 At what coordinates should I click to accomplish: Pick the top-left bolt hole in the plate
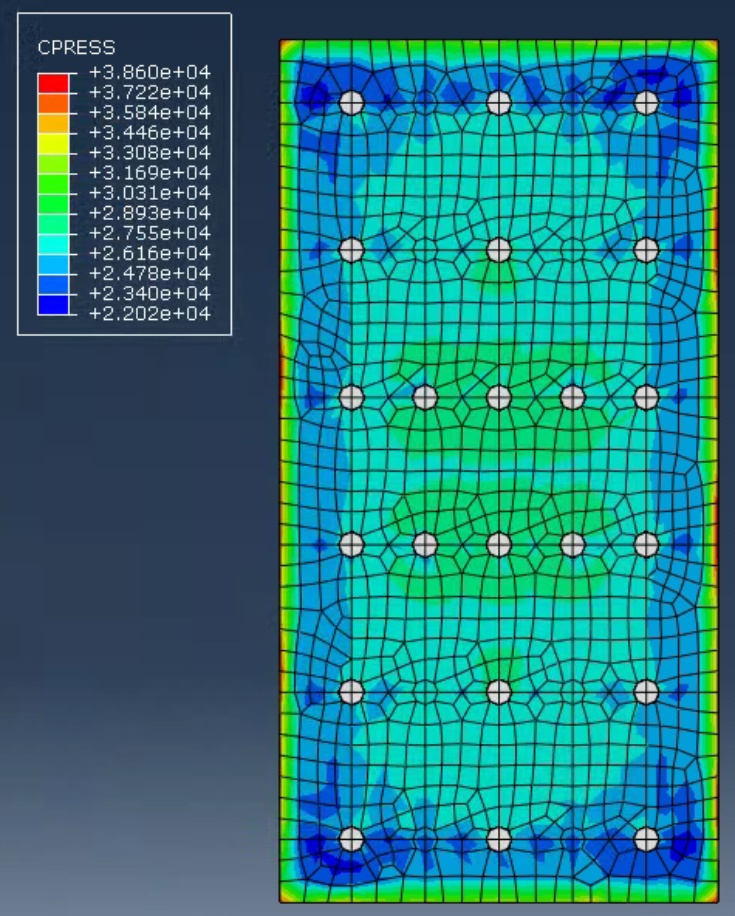(351, 102)
